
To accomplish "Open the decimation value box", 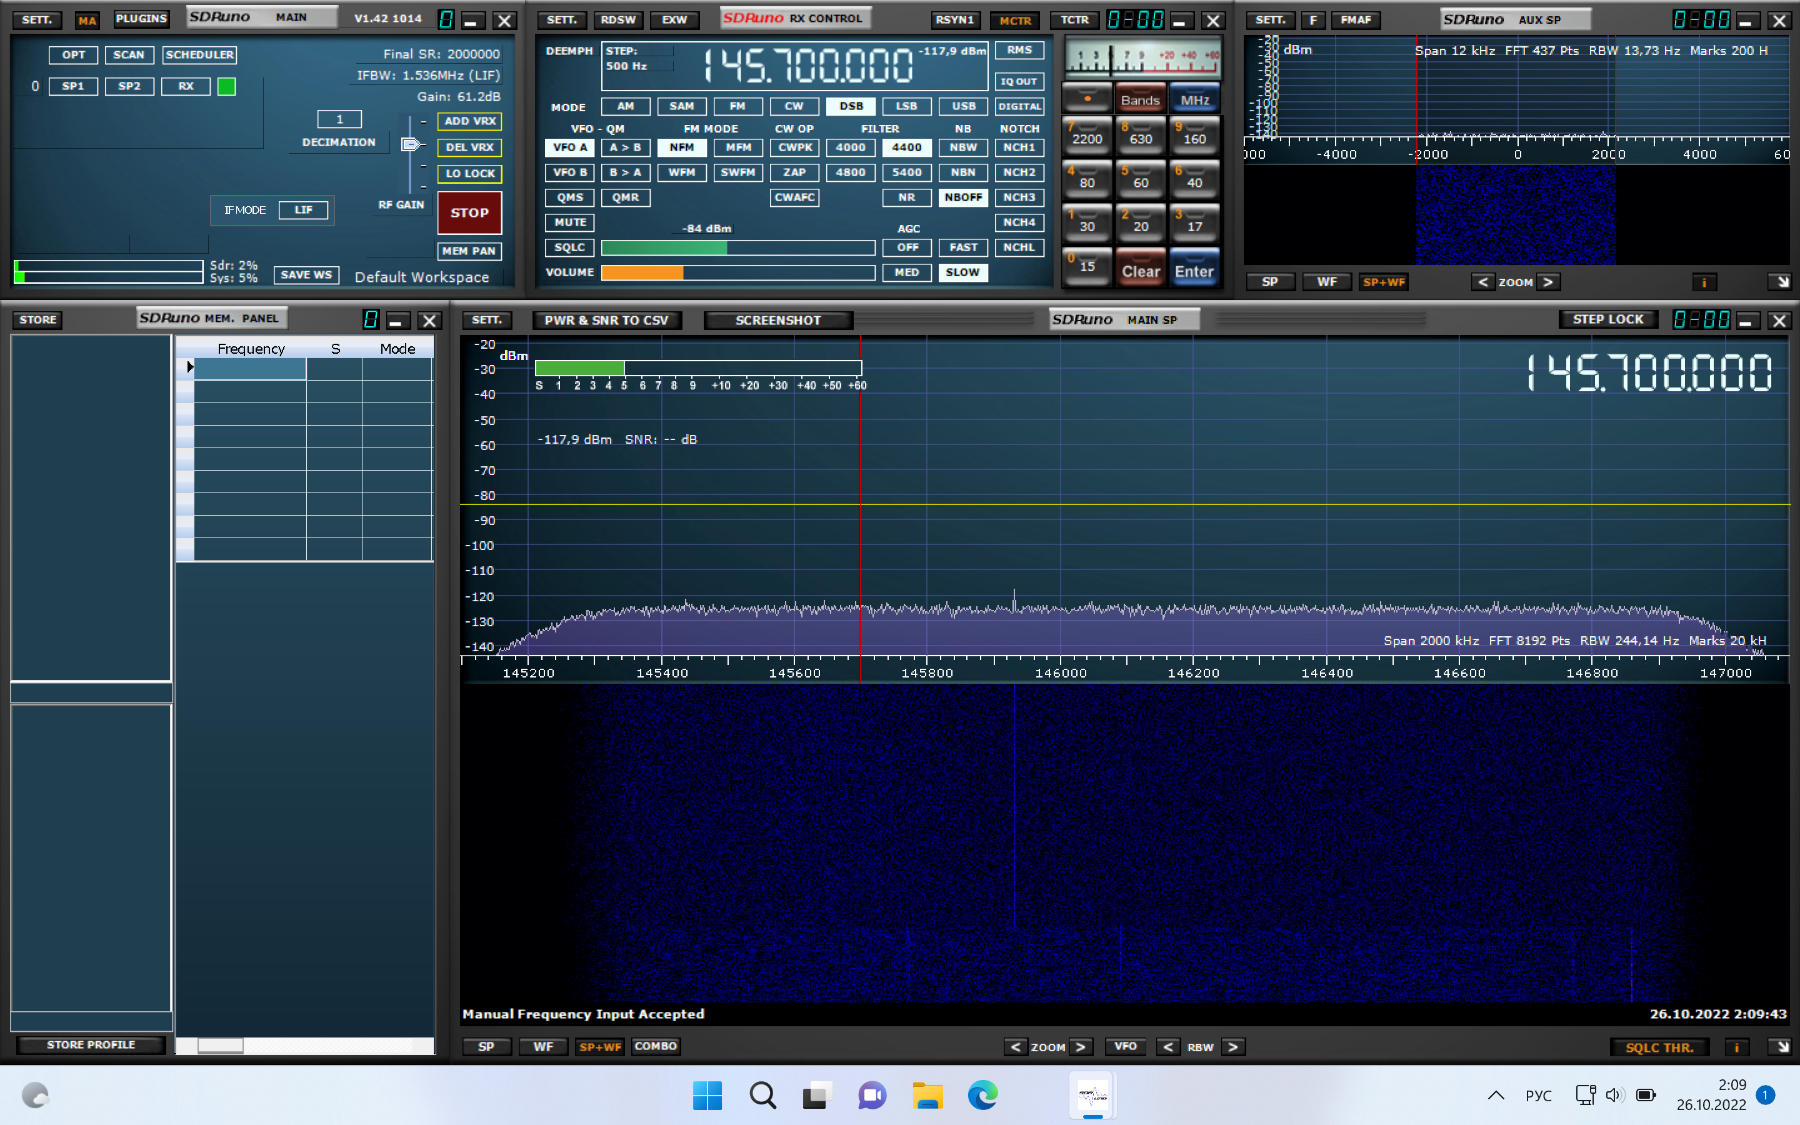I will [339, 119].
